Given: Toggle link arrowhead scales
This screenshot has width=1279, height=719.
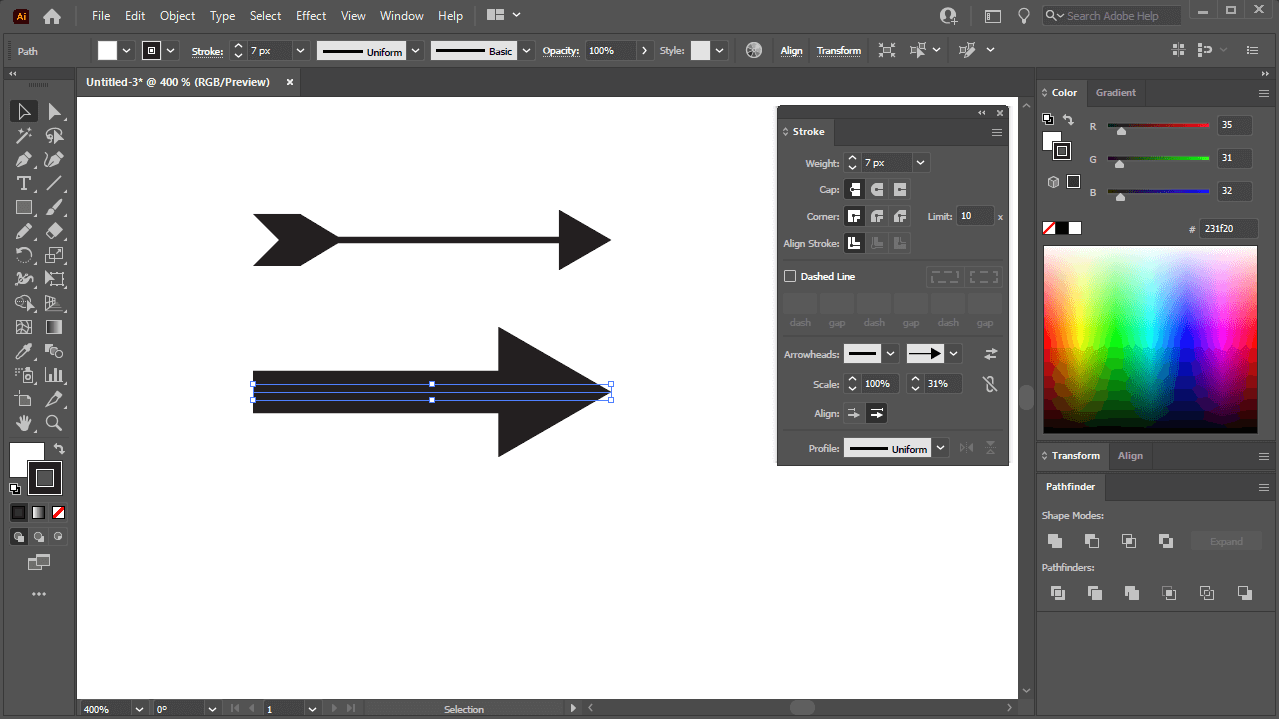Looking at the screenshot, I should click(x=990, y=383).
